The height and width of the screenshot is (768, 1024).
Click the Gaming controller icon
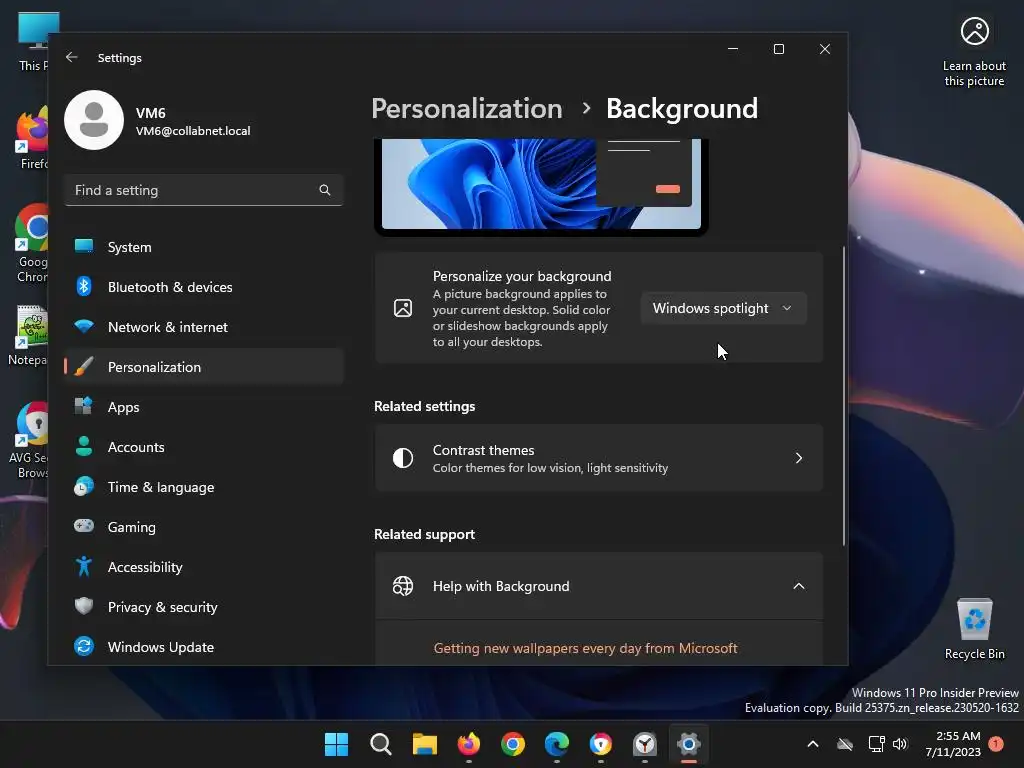tap(84, 526)
